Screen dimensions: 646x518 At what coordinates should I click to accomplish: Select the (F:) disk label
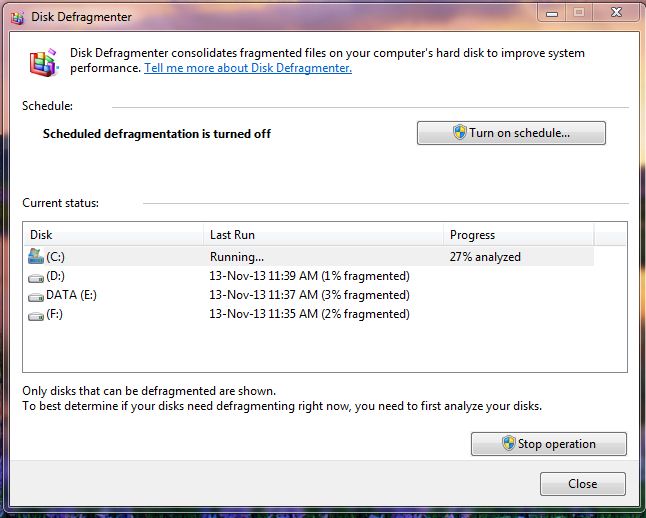pos(54,314)
